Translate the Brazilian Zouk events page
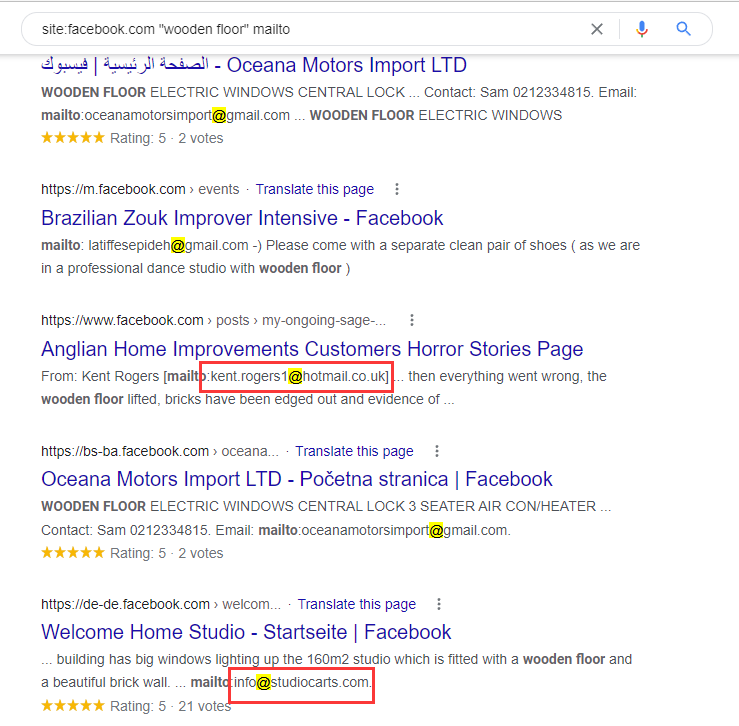 (x=314, y=189)
